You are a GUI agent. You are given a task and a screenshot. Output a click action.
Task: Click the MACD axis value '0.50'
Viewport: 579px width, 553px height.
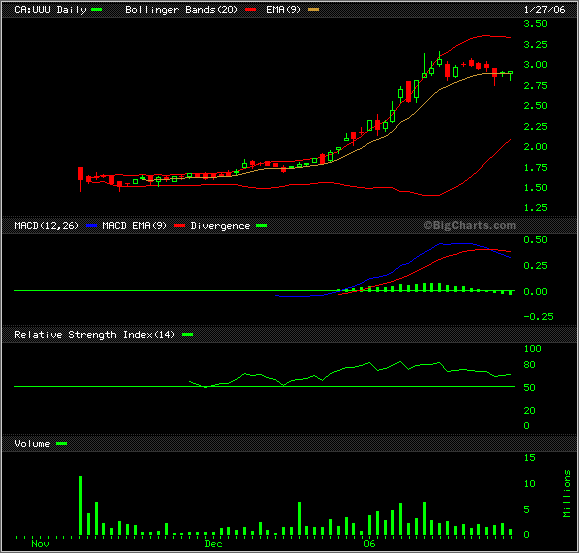click(535, 240)
